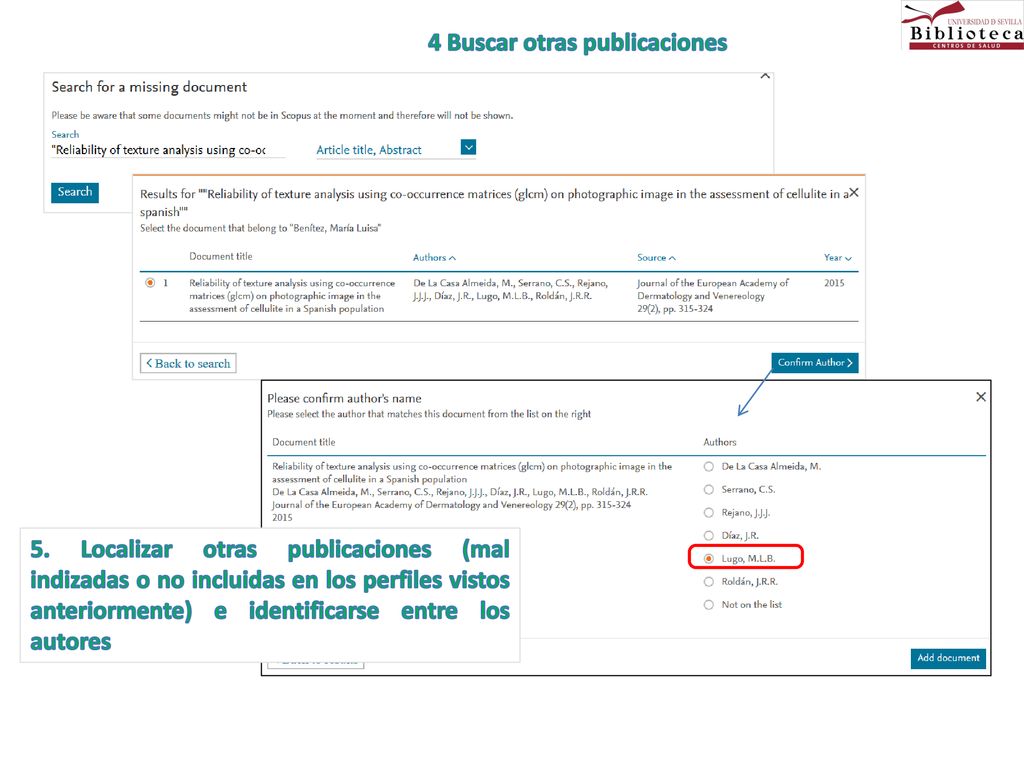Select author Serrano, C.S.
The image size is (1024, 768).
pos(709,489)
